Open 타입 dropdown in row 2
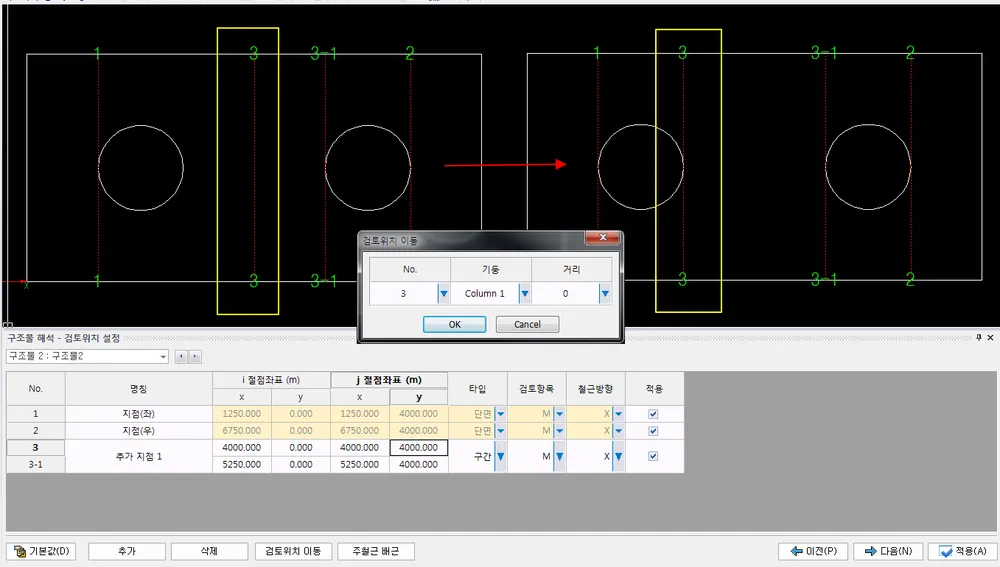 tap(501, 431)
